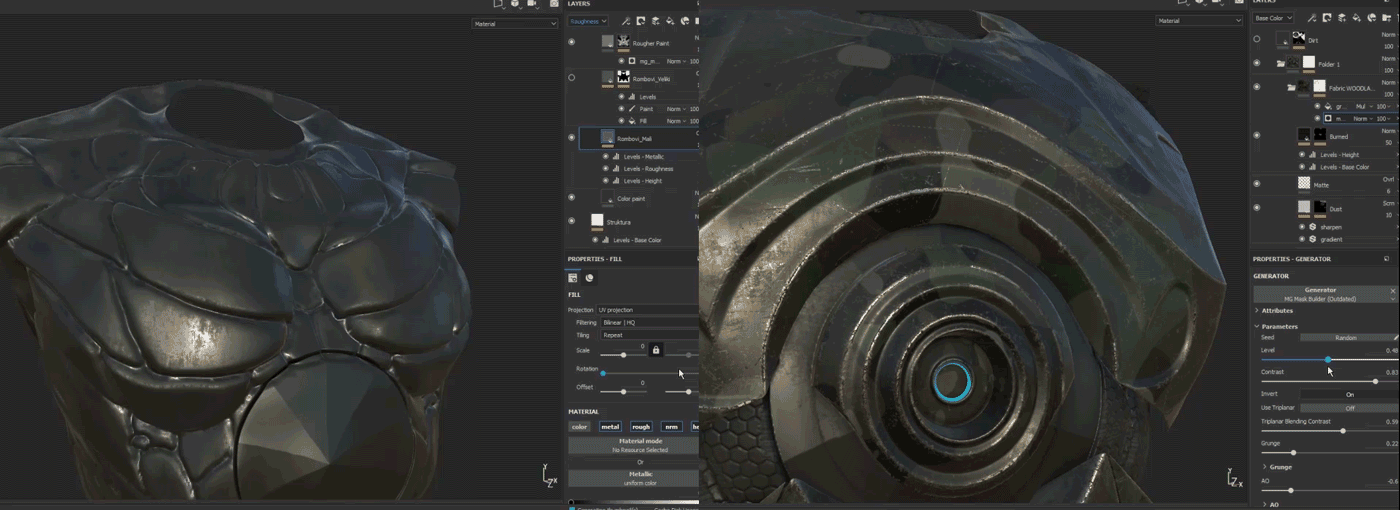Open the right viewport Material dropdown
The width and height of the screenshot is (1400, 510).
pos(1199,21)
